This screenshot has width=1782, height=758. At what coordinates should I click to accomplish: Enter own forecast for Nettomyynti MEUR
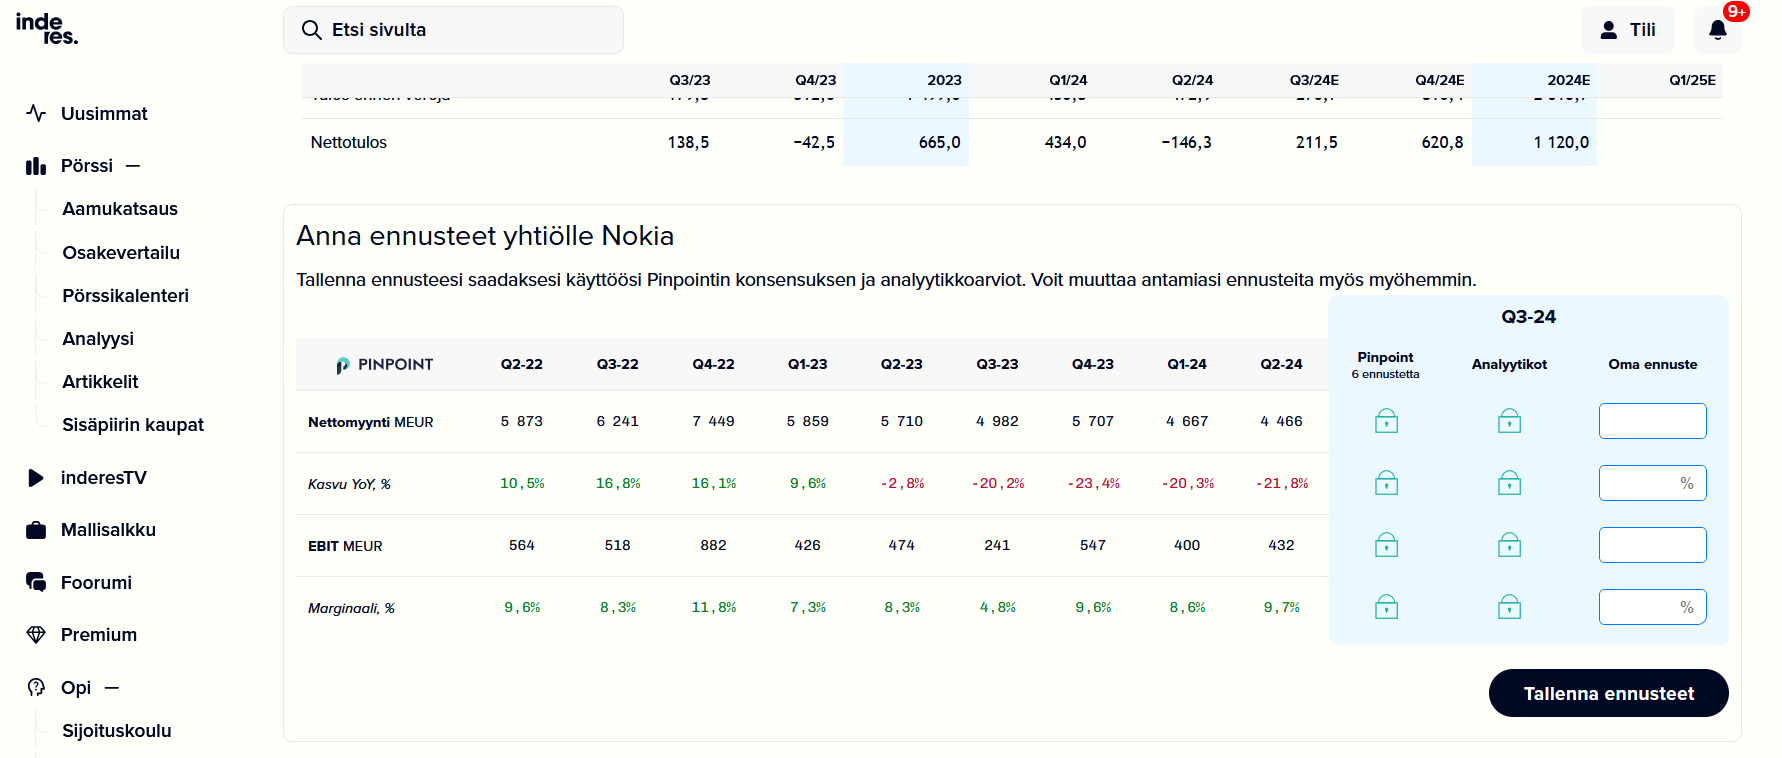click(1652, 421)
